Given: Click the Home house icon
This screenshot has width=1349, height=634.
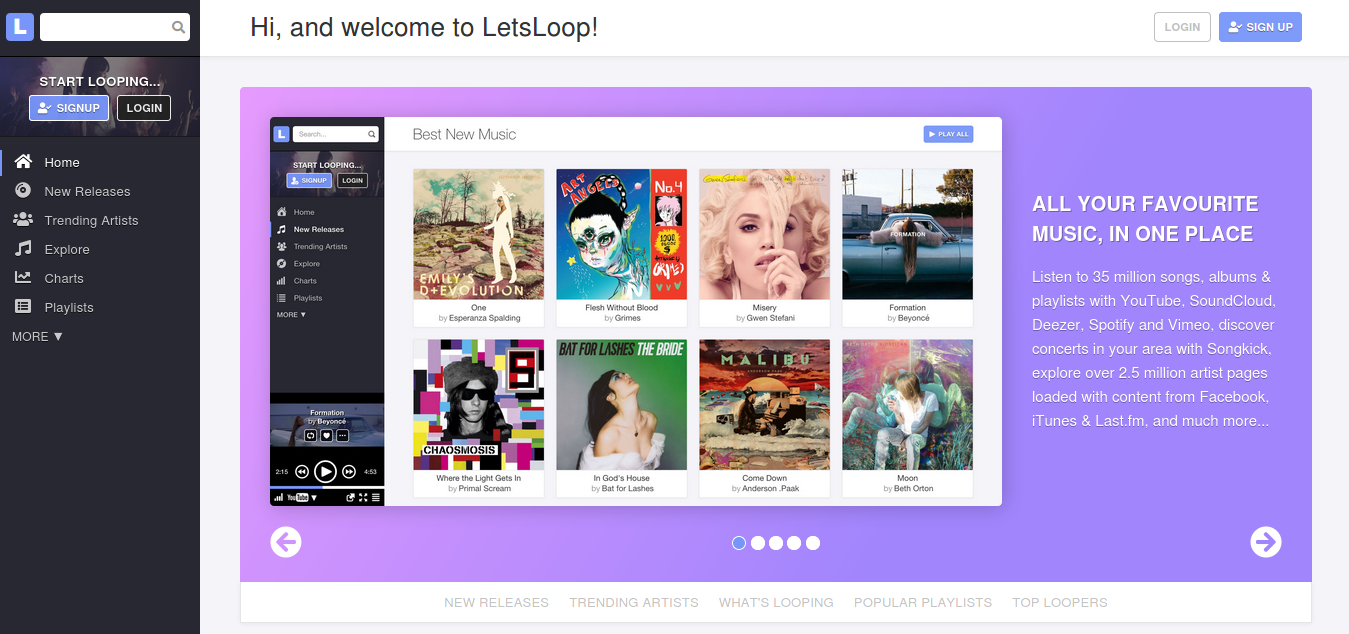Looking at the screenshot, I should click(x=23, y=162).
